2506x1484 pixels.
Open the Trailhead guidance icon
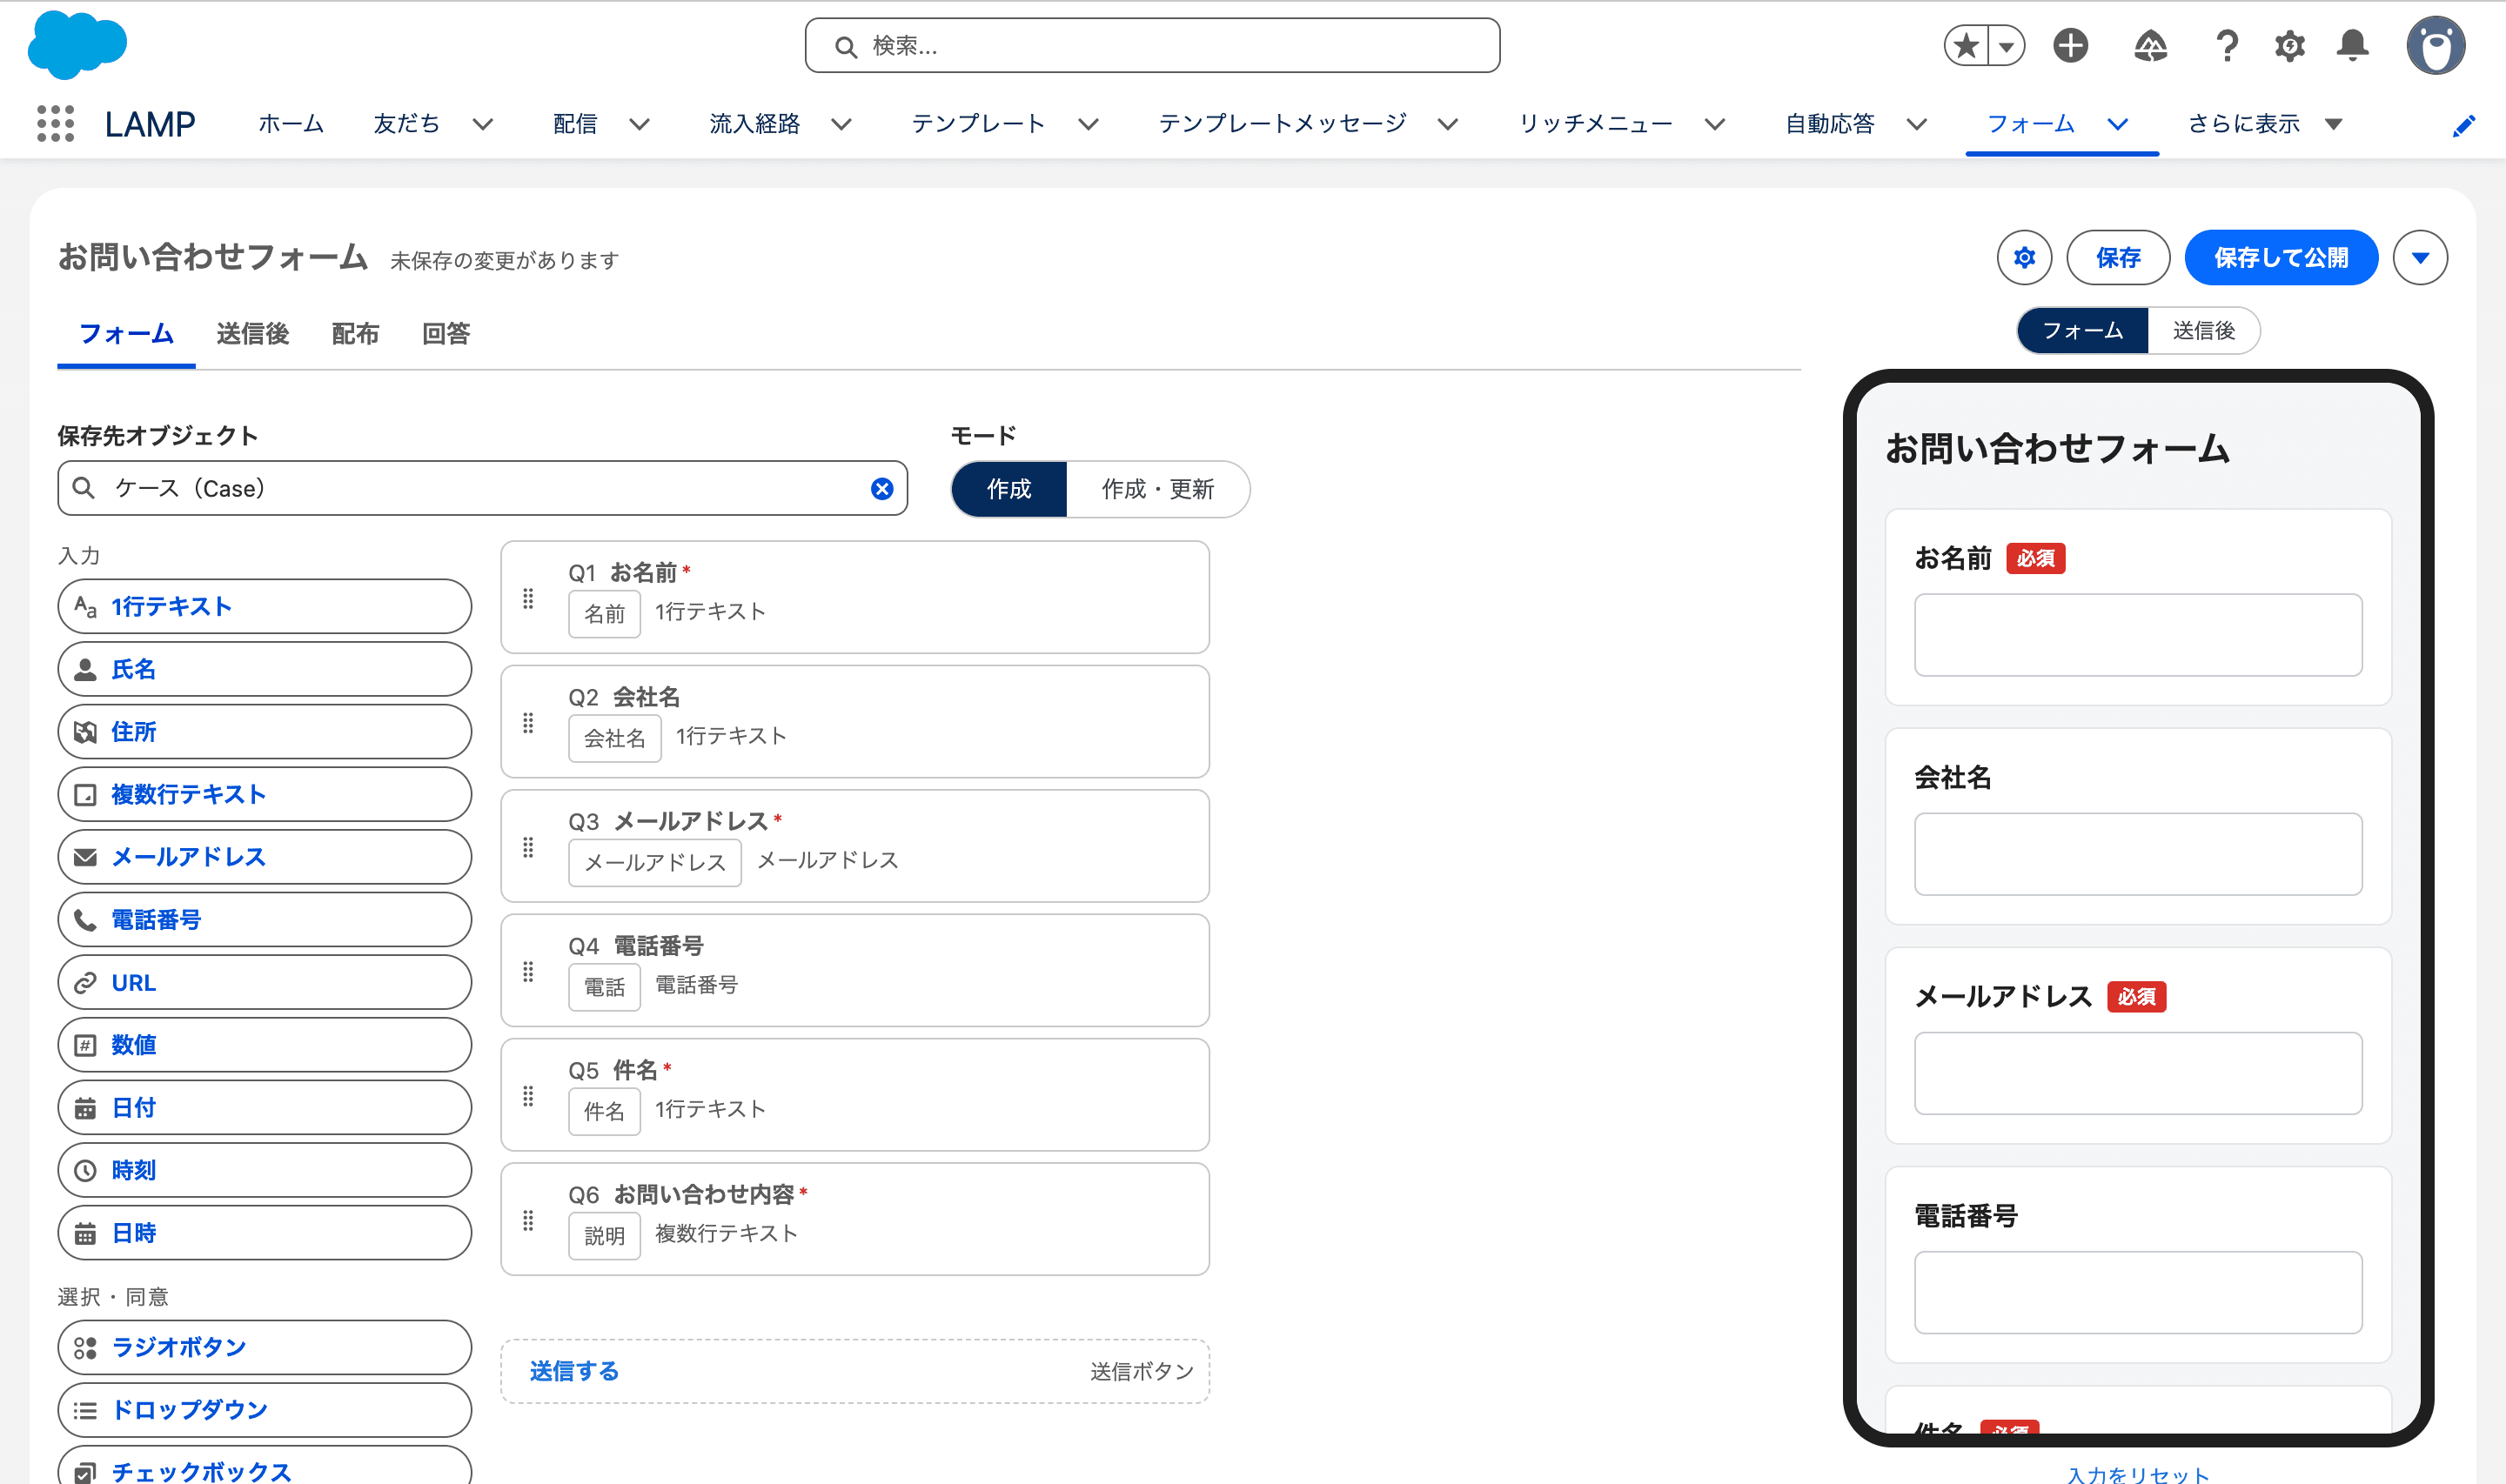pos(2150,46)
